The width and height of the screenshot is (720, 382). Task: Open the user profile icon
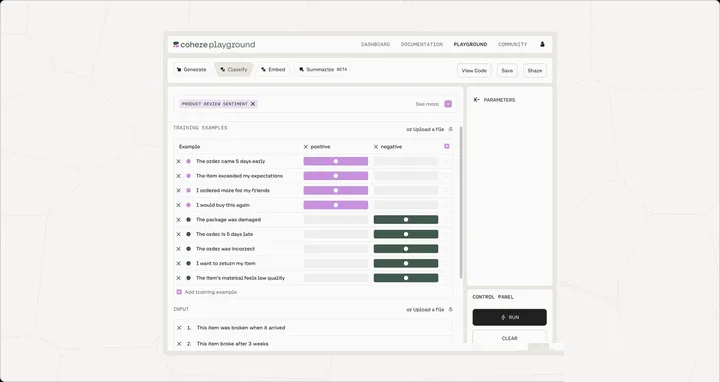click(542, 44)
